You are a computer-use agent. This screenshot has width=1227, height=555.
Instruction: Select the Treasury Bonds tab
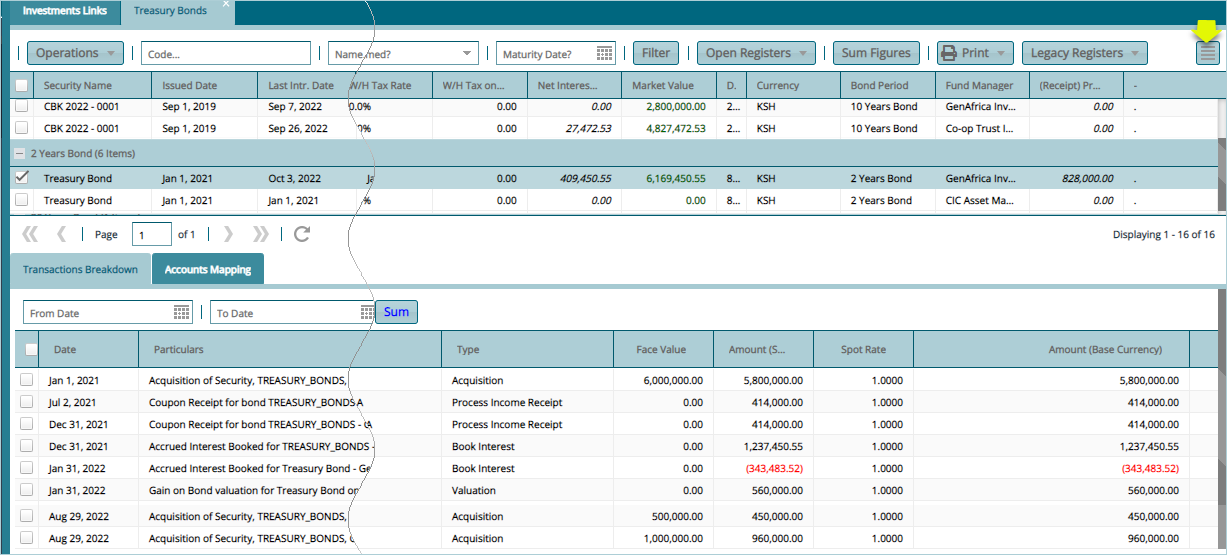click(x=170, y=11)
